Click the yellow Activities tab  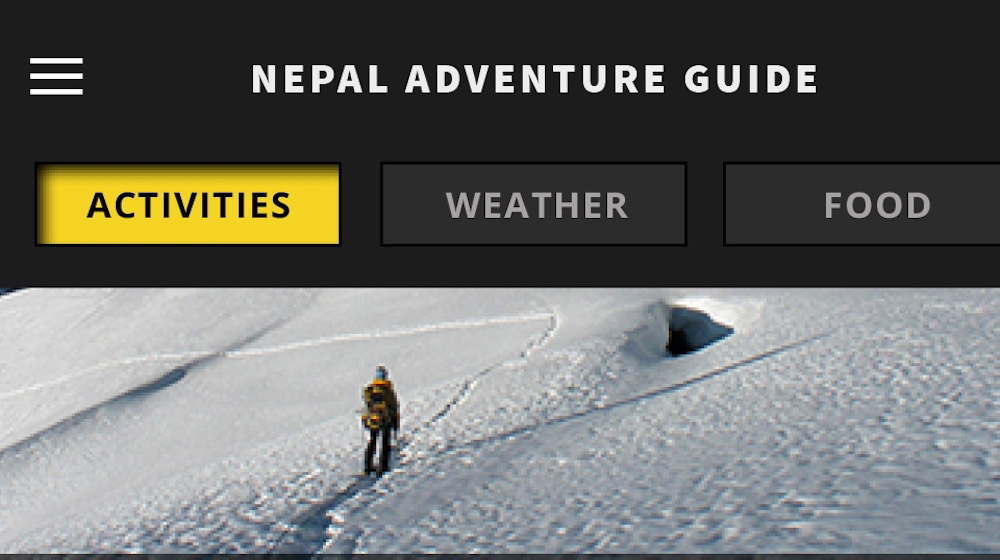click(x=188, y=204)
